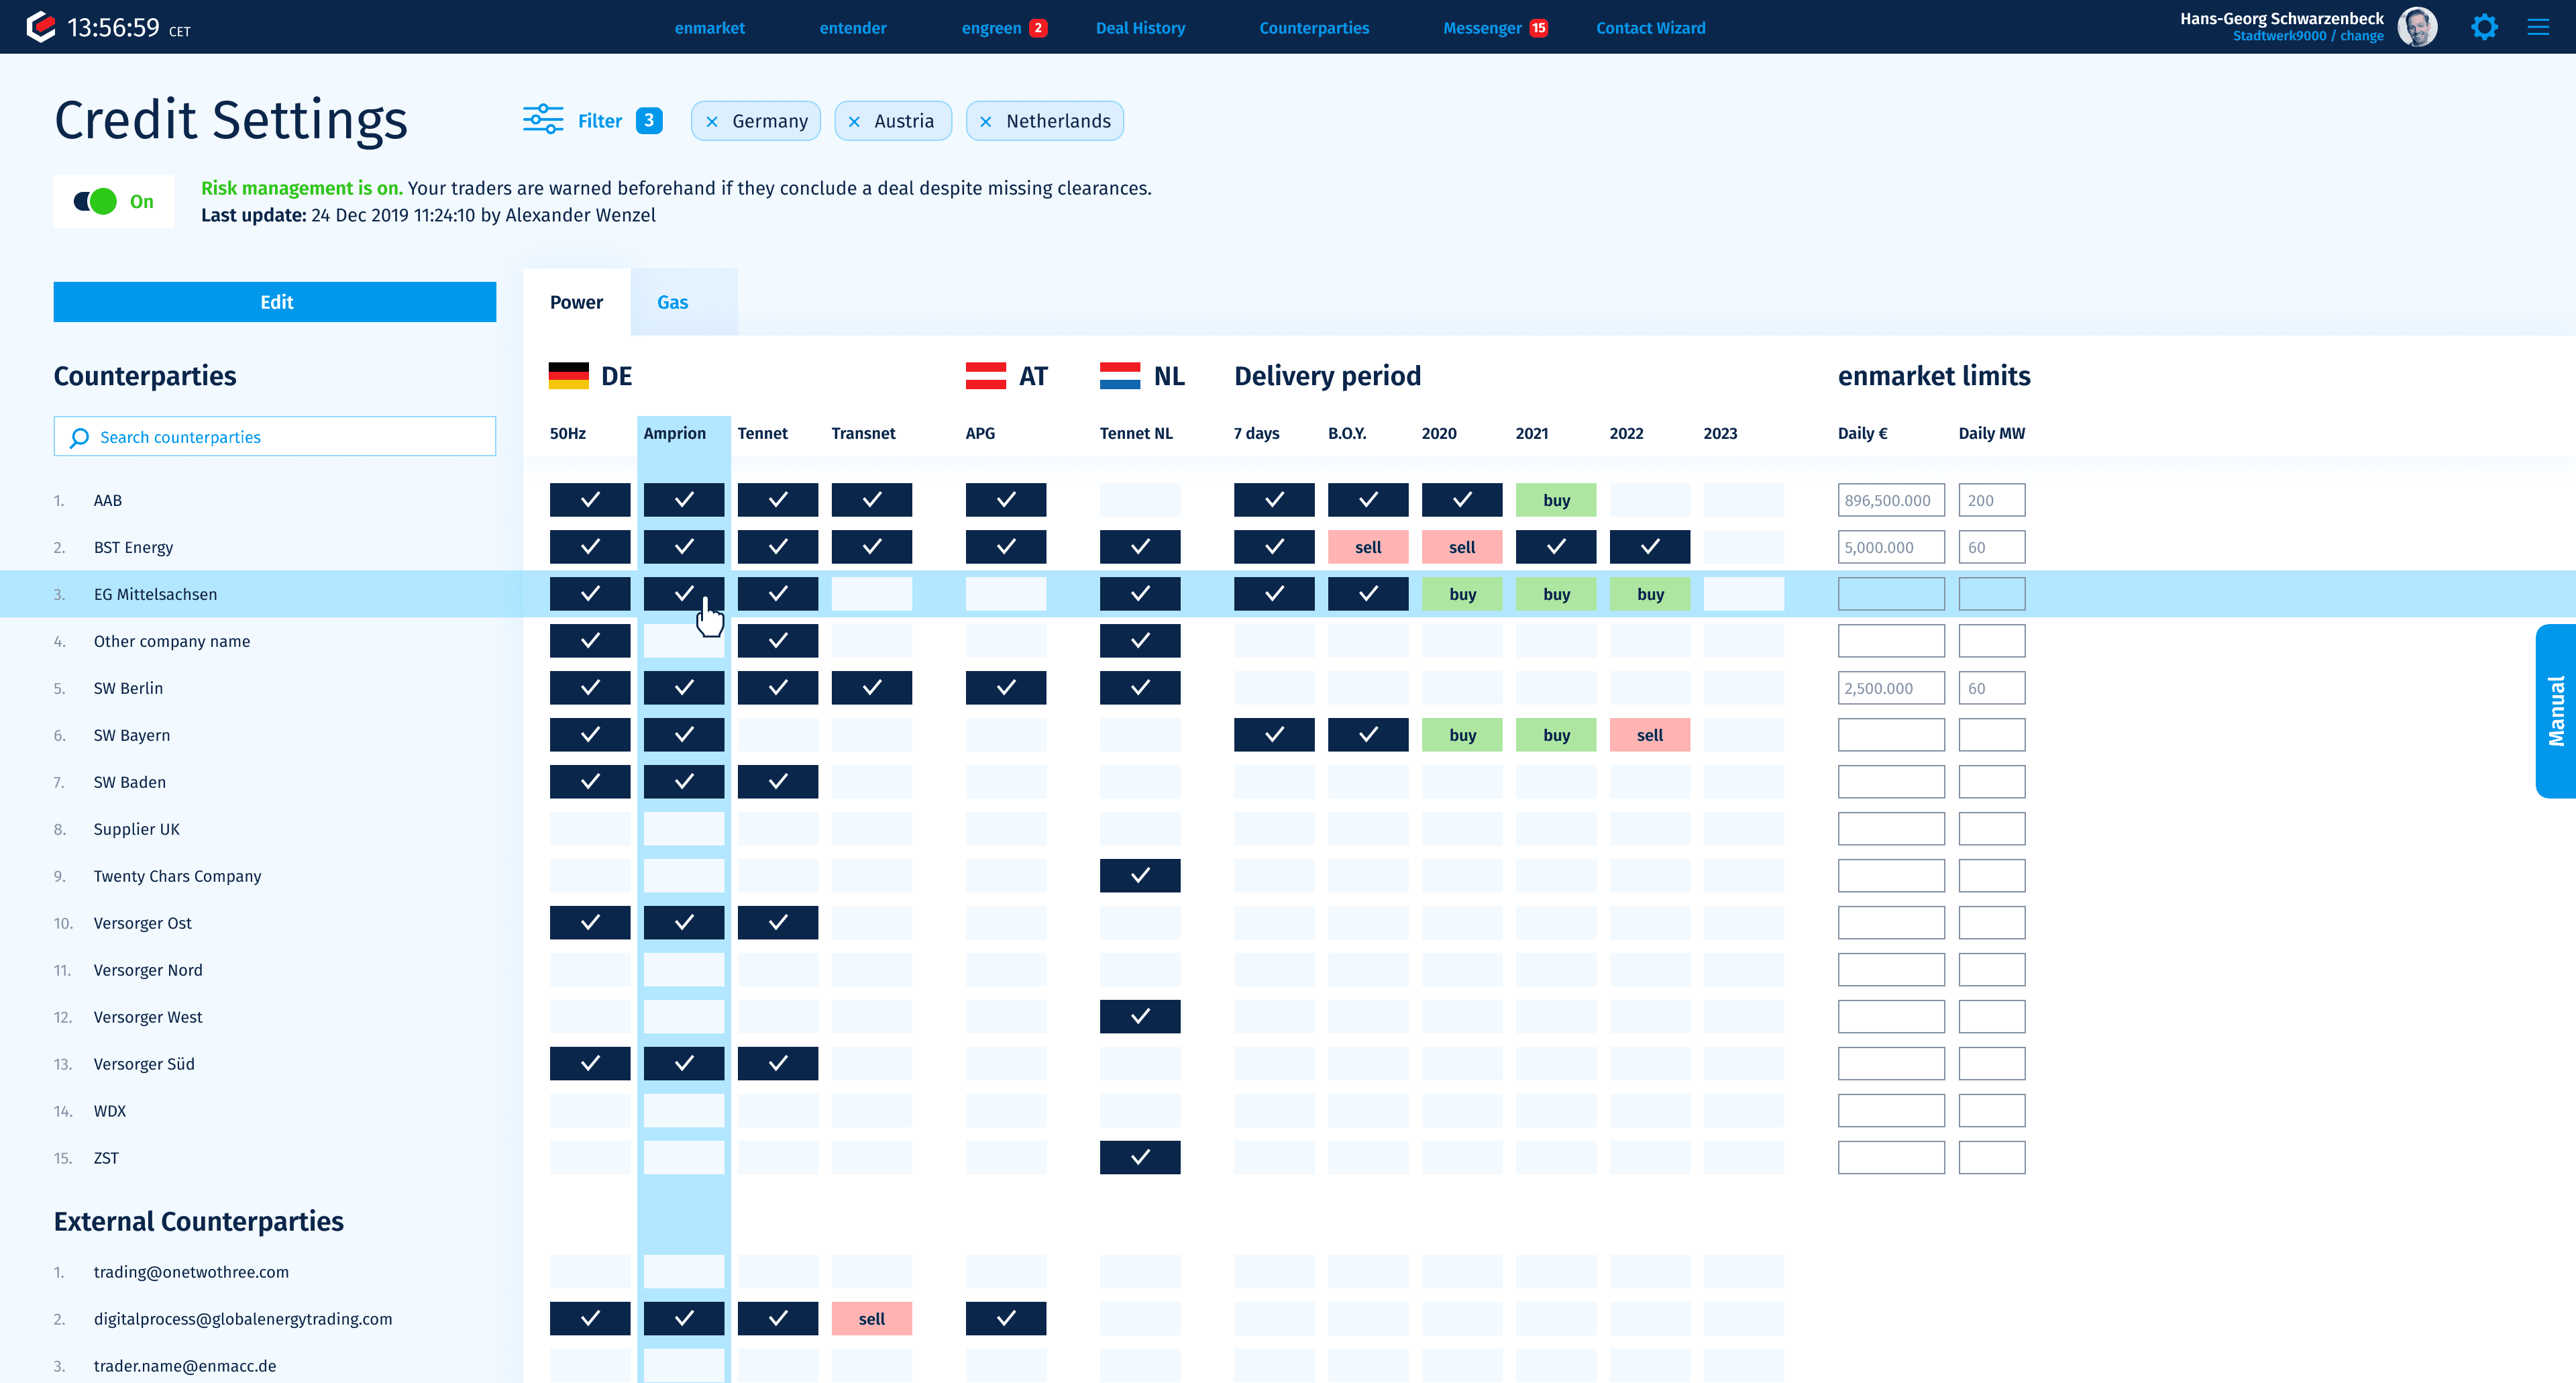Click Amprion column header

point(675,433)
